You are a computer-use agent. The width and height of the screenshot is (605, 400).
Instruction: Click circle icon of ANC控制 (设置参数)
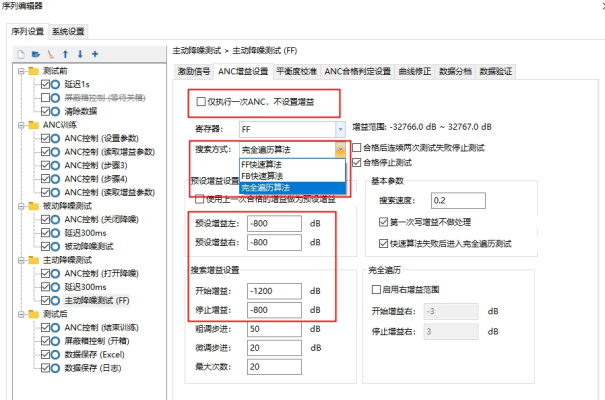pyautogui.click(x=56, y=138)
